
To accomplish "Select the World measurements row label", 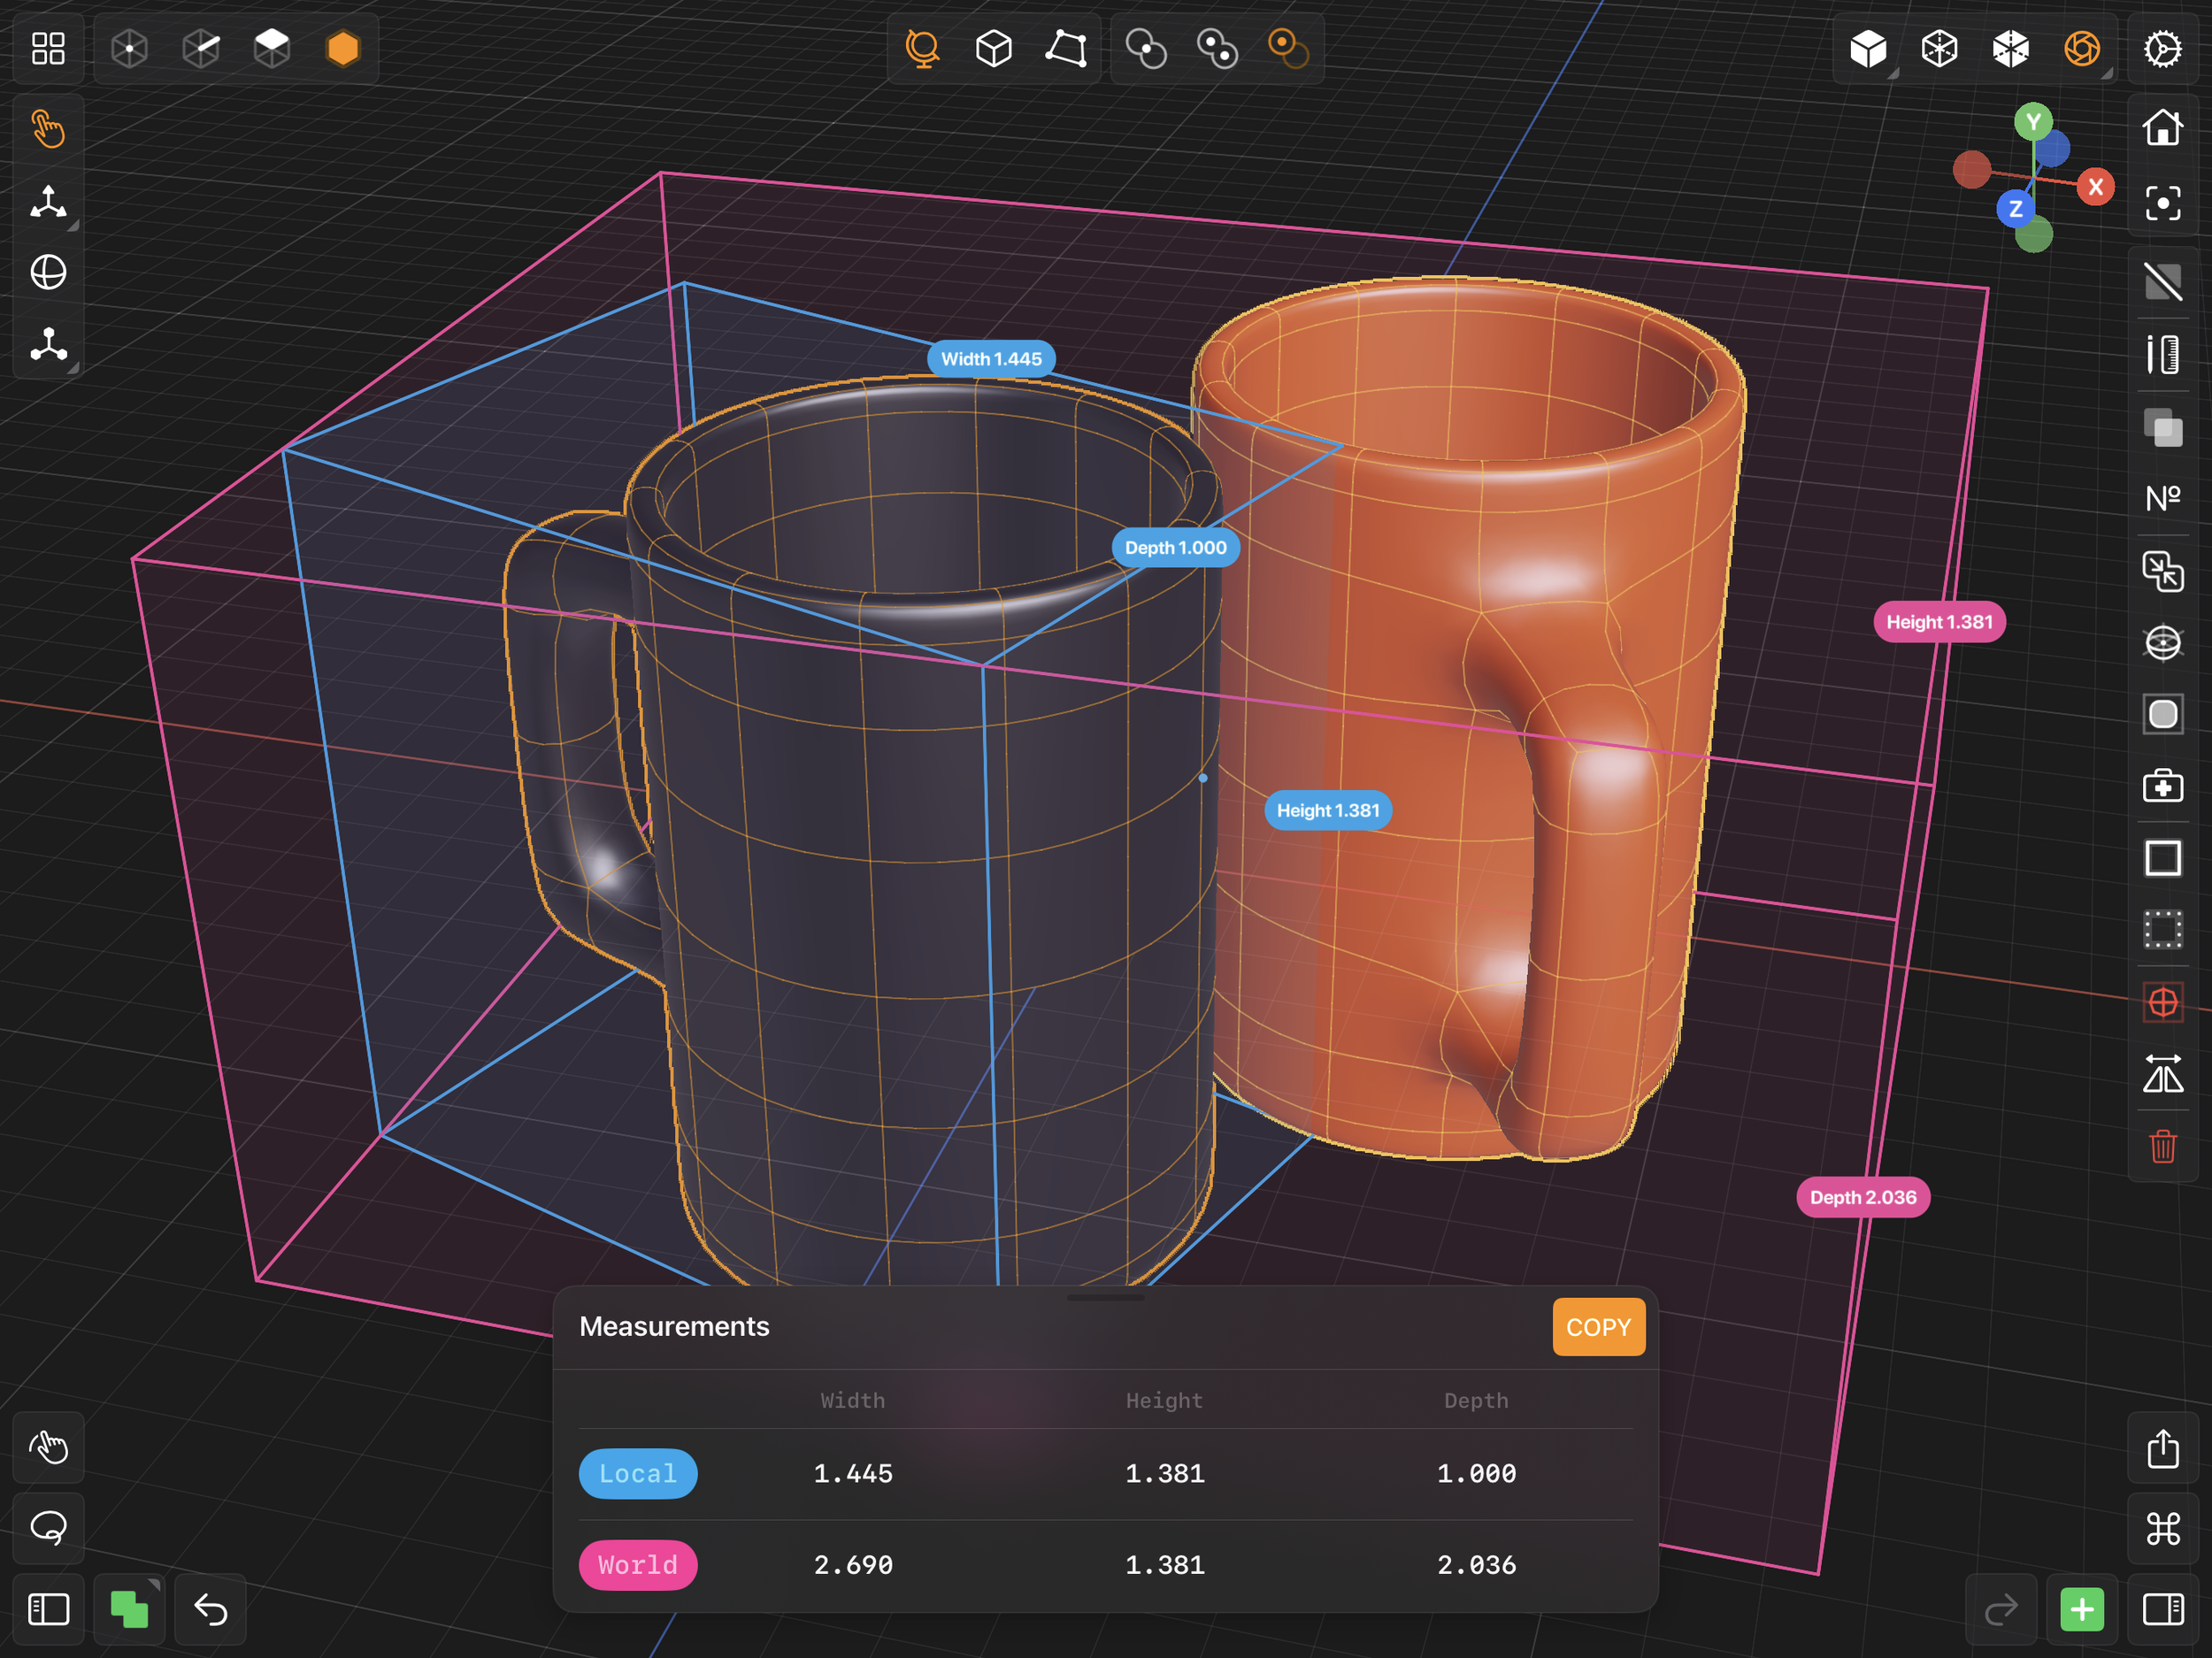I will tap(638, 1564).
